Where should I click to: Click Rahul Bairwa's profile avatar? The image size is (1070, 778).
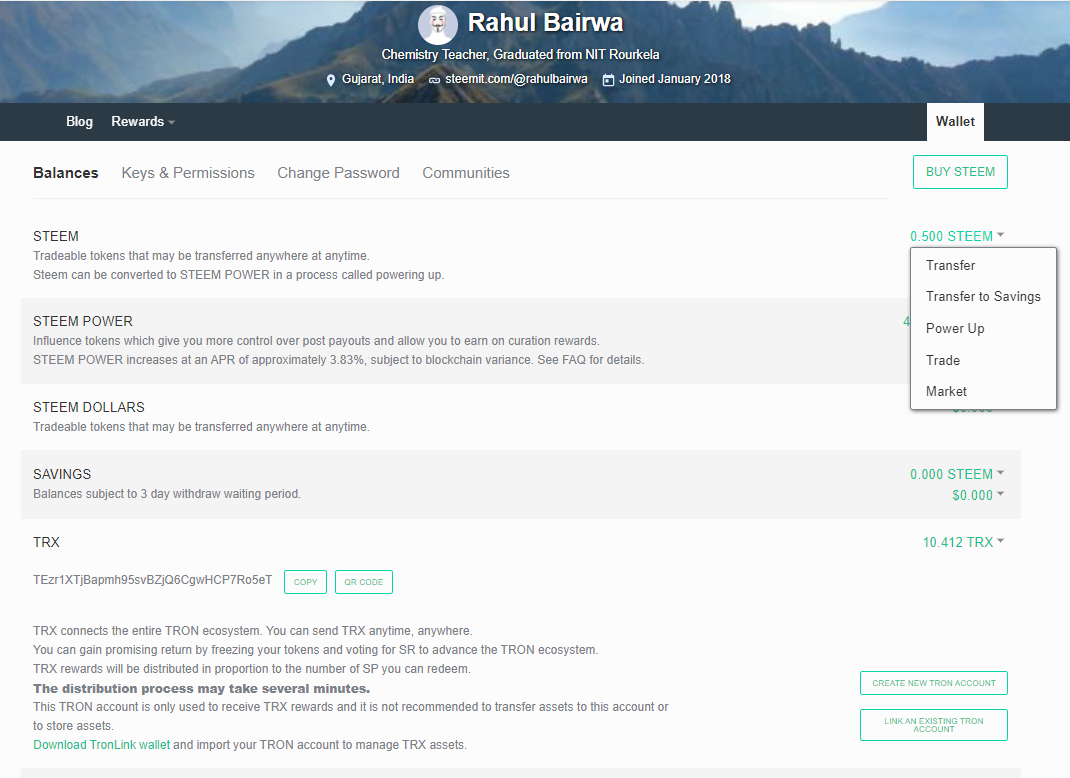pos(437,25)
